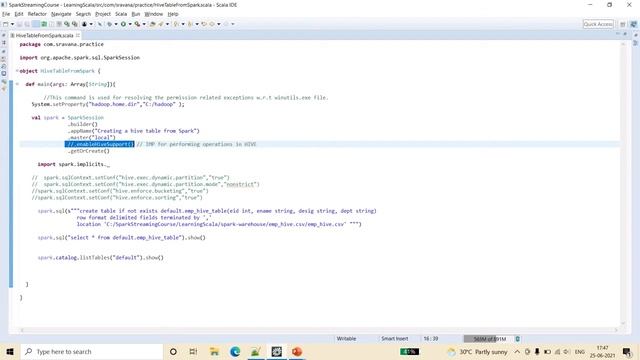Open the Project menu
The width and height of the screenshot is (640, 360).
(x=103, y=14)
